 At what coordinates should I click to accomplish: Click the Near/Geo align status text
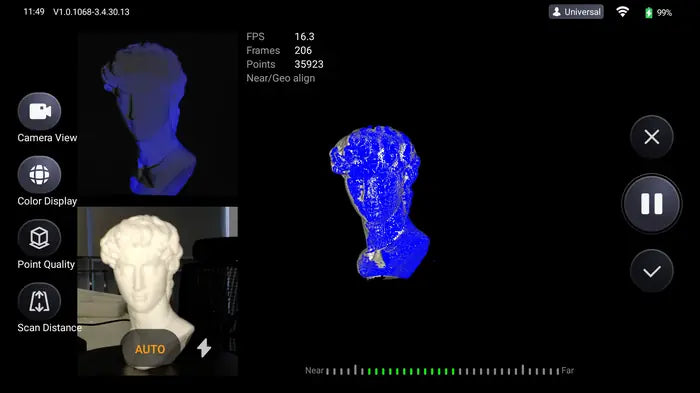(x=281, y=78)
